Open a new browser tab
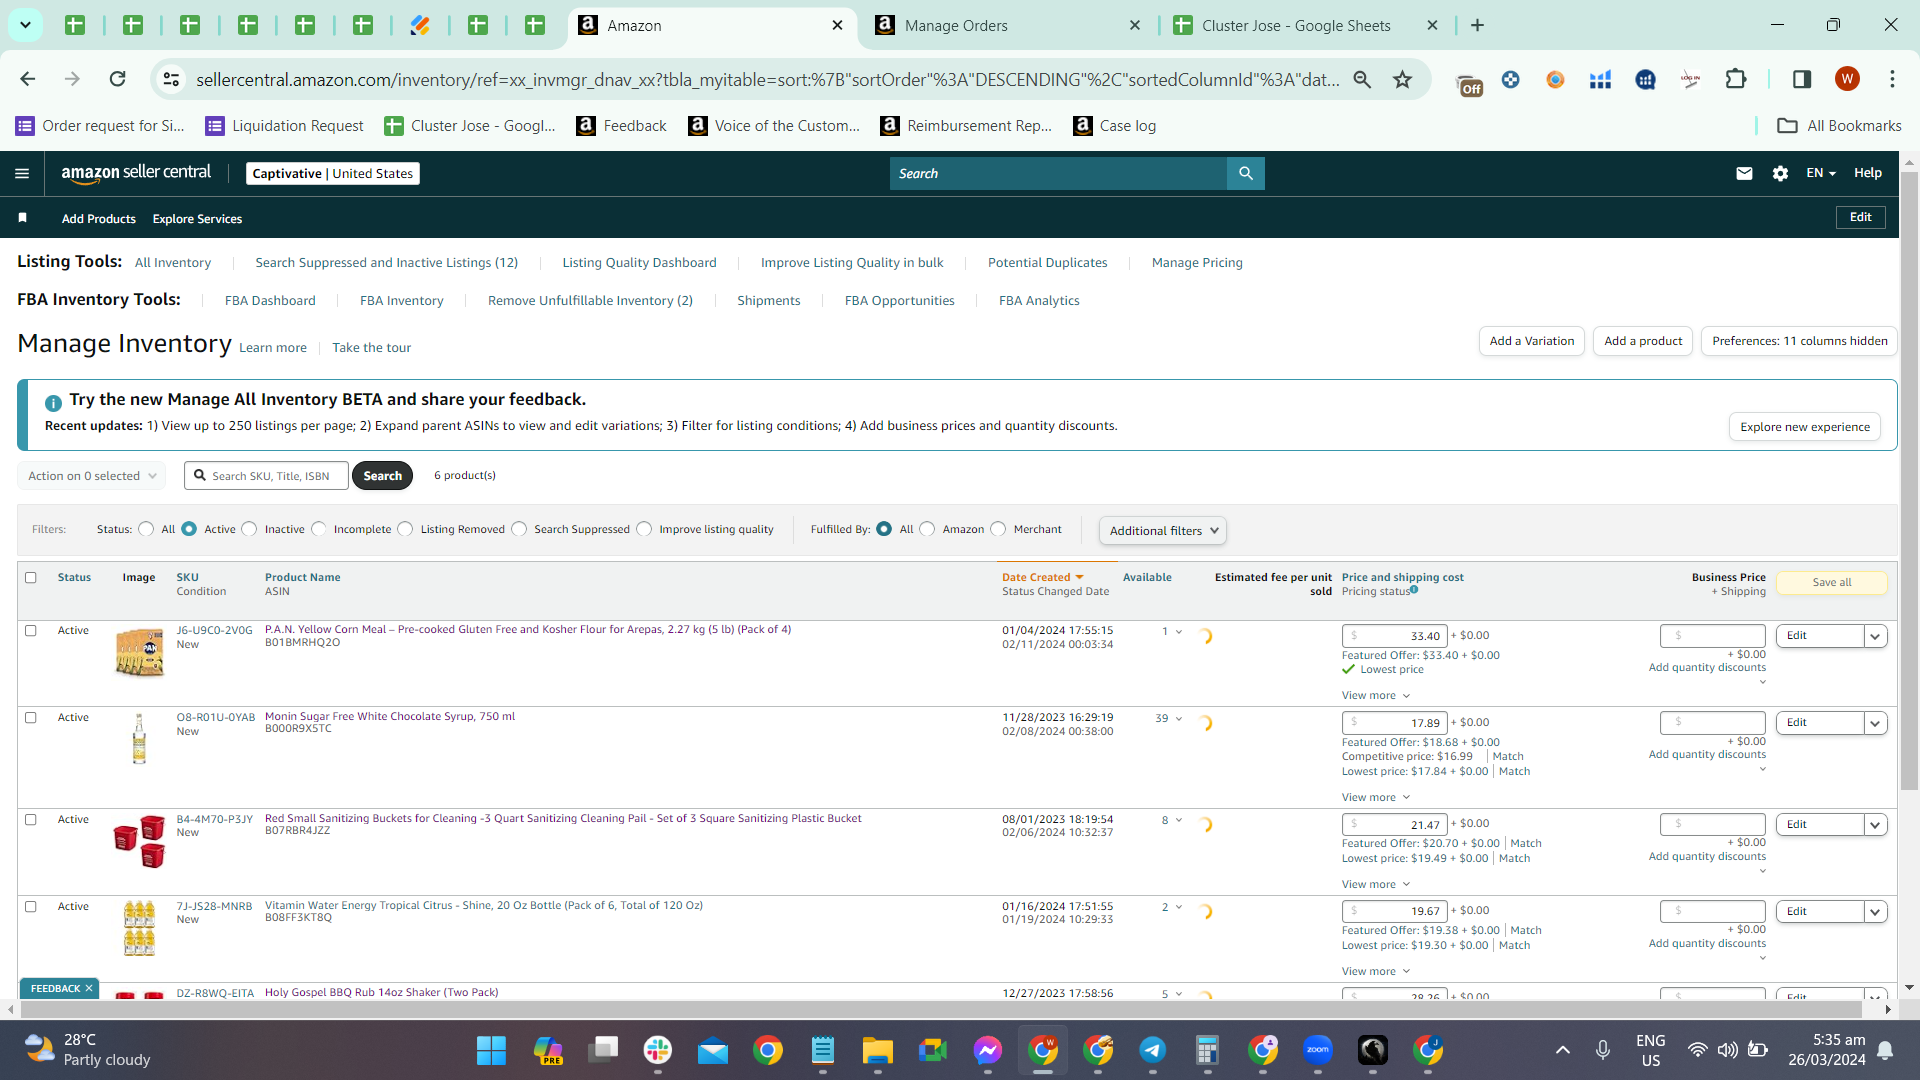The width and height of the screenshot is (1920, 1080). (1478, 25)
